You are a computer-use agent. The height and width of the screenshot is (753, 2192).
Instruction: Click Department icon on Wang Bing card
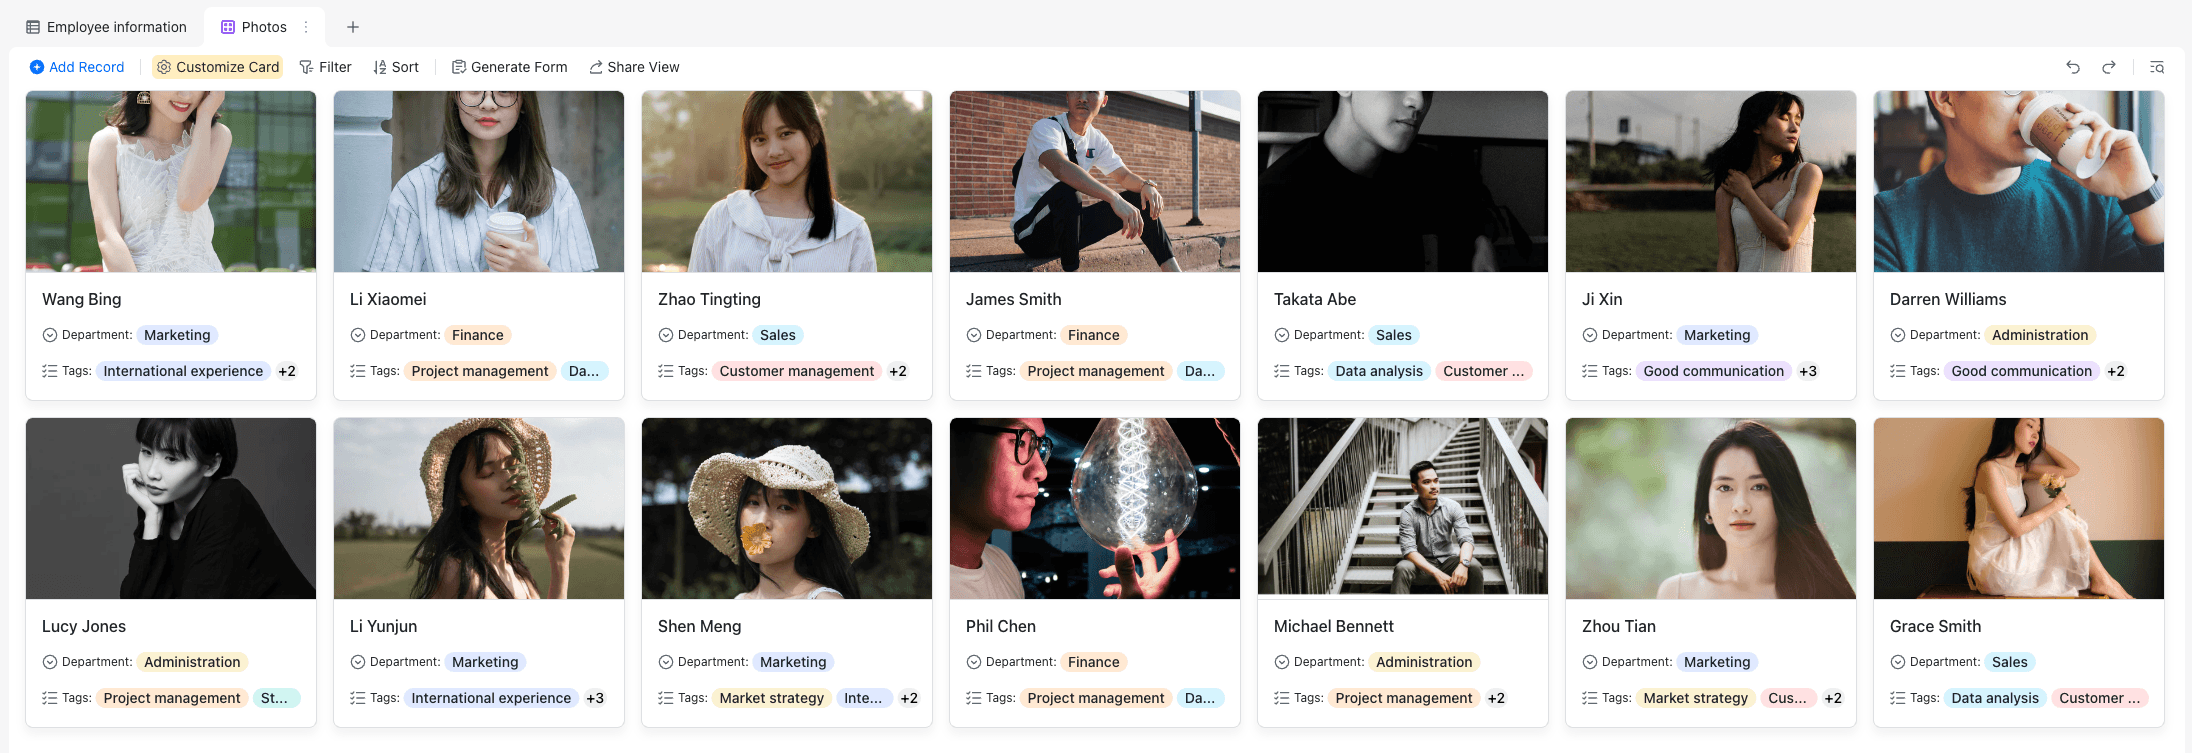50,335
